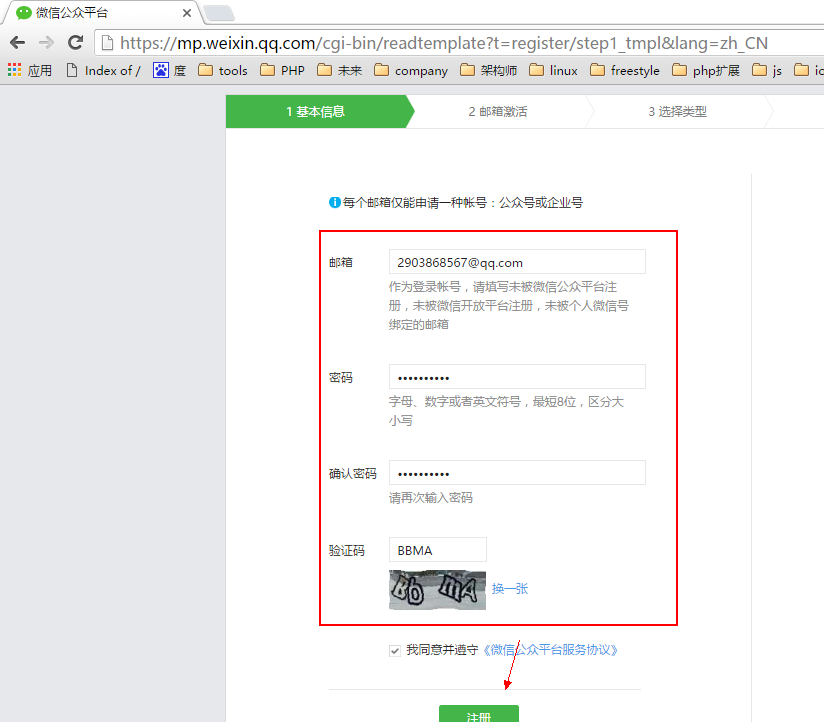The height and width of the screenshot is (722, 824).
Task: Open the Baidu paw bookmark
Action: (x=169, y=70)
